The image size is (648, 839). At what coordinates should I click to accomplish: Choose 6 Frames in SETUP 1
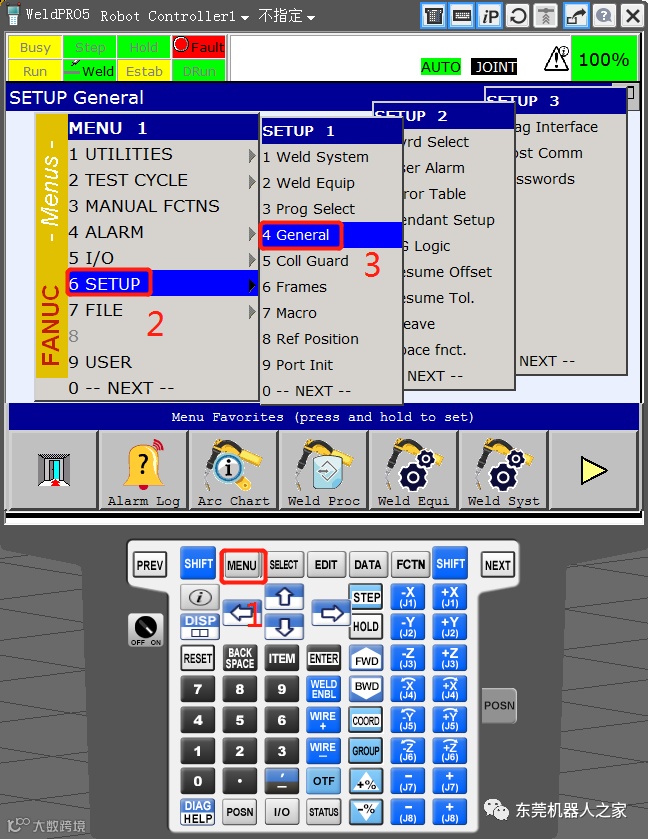tap(331, 287)
